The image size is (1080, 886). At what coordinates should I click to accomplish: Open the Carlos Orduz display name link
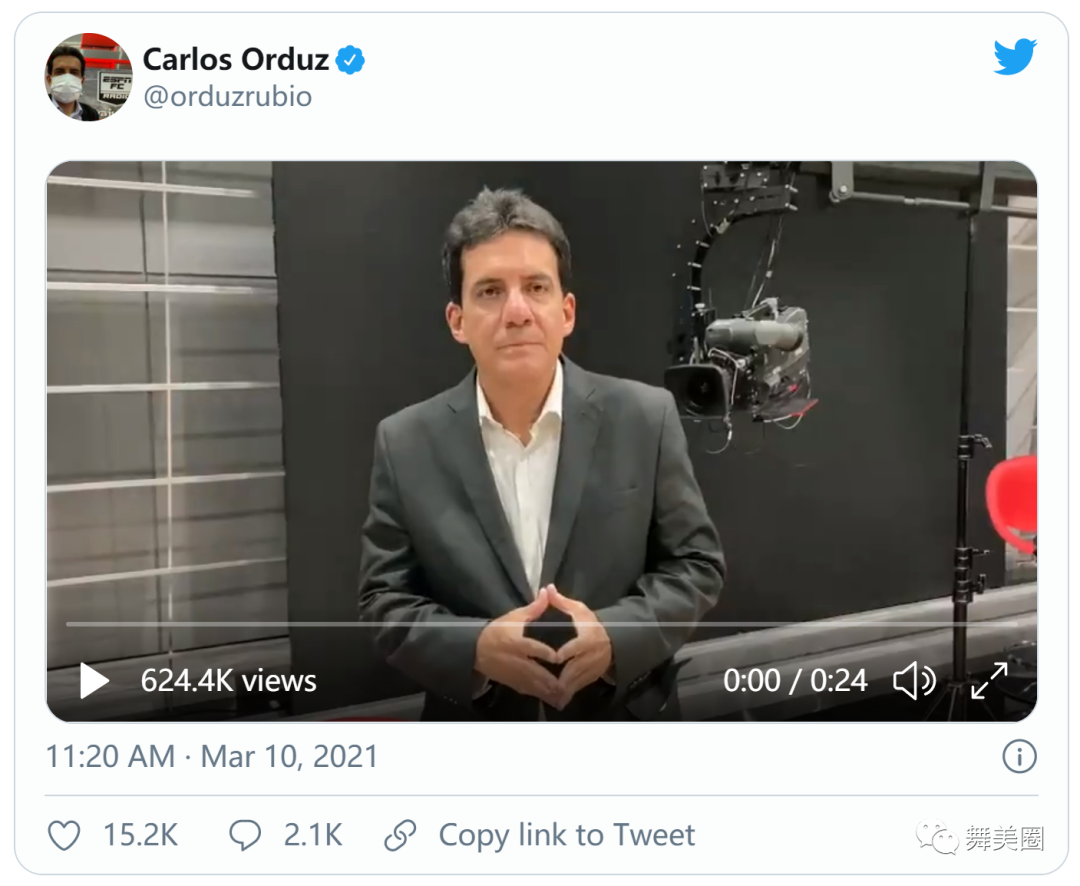[235, 60]
